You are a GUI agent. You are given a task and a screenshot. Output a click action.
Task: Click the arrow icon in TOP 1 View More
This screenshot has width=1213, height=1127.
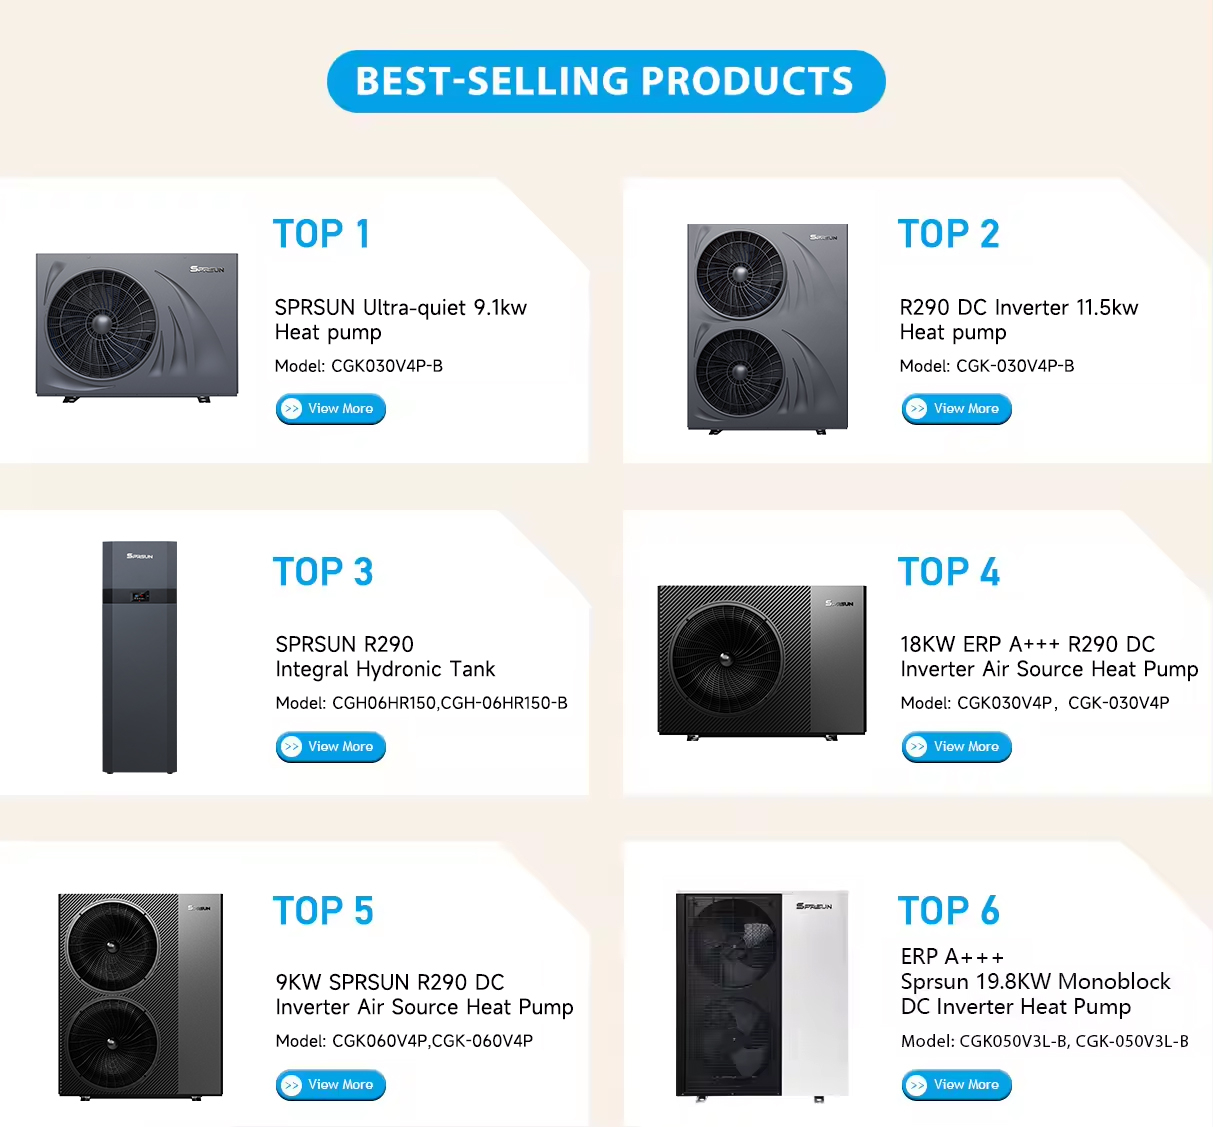point(291,409)
